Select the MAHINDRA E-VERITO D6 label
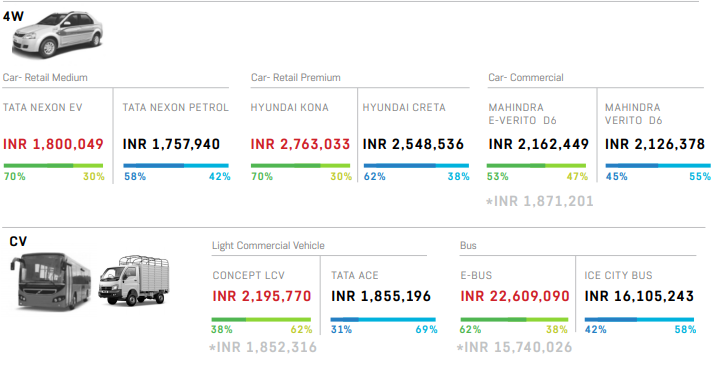 click(x=523, y=114)
